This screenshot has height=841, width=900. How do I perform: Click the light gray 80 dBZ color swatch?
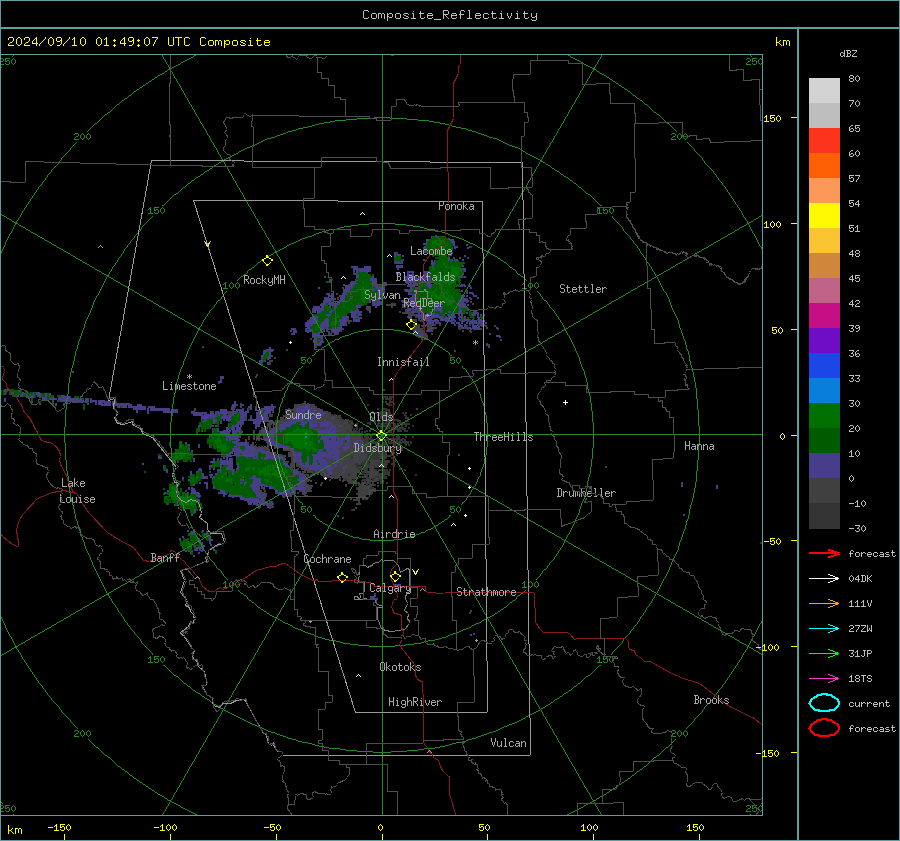pyautogui.click(x=824, y=90)
